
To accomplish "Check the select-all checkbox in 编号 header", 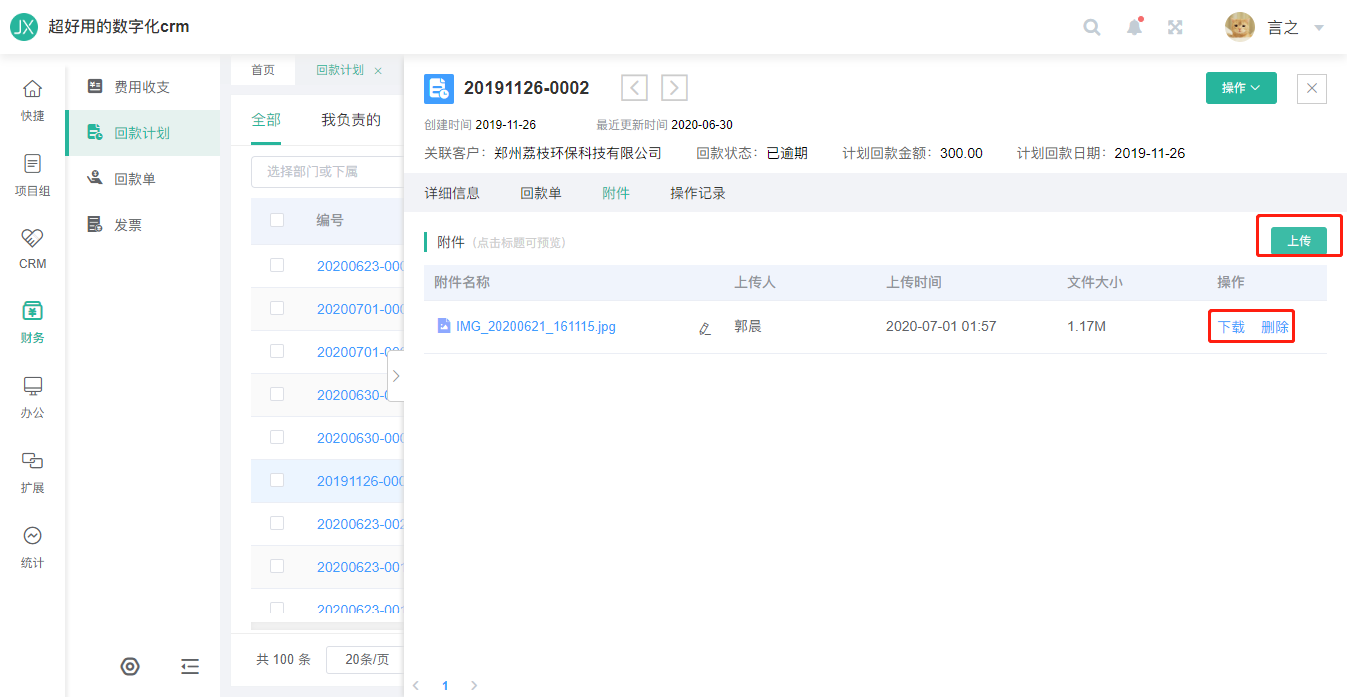I will [277, 220].
